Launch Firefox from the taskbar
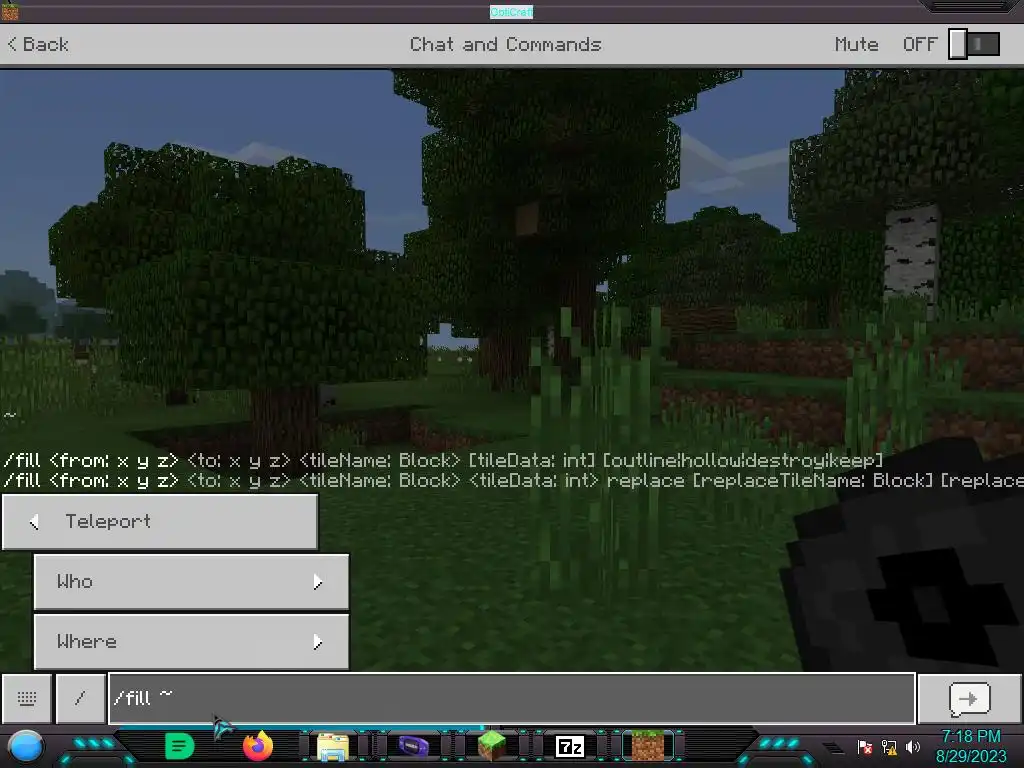This screenshot has height=768, width=1024. click(257, 746)
